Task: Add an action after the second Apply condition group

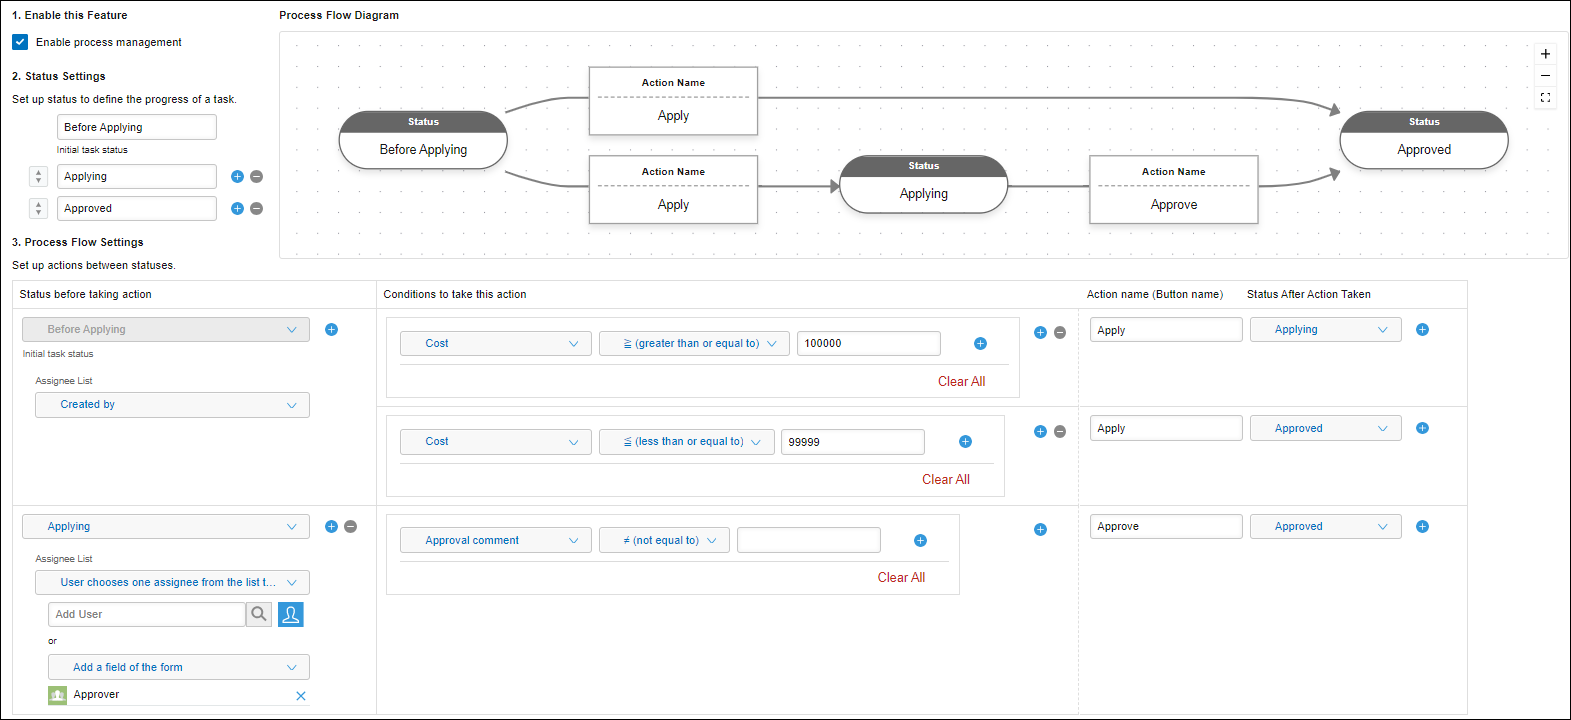Action: (x=1040, y=431)
